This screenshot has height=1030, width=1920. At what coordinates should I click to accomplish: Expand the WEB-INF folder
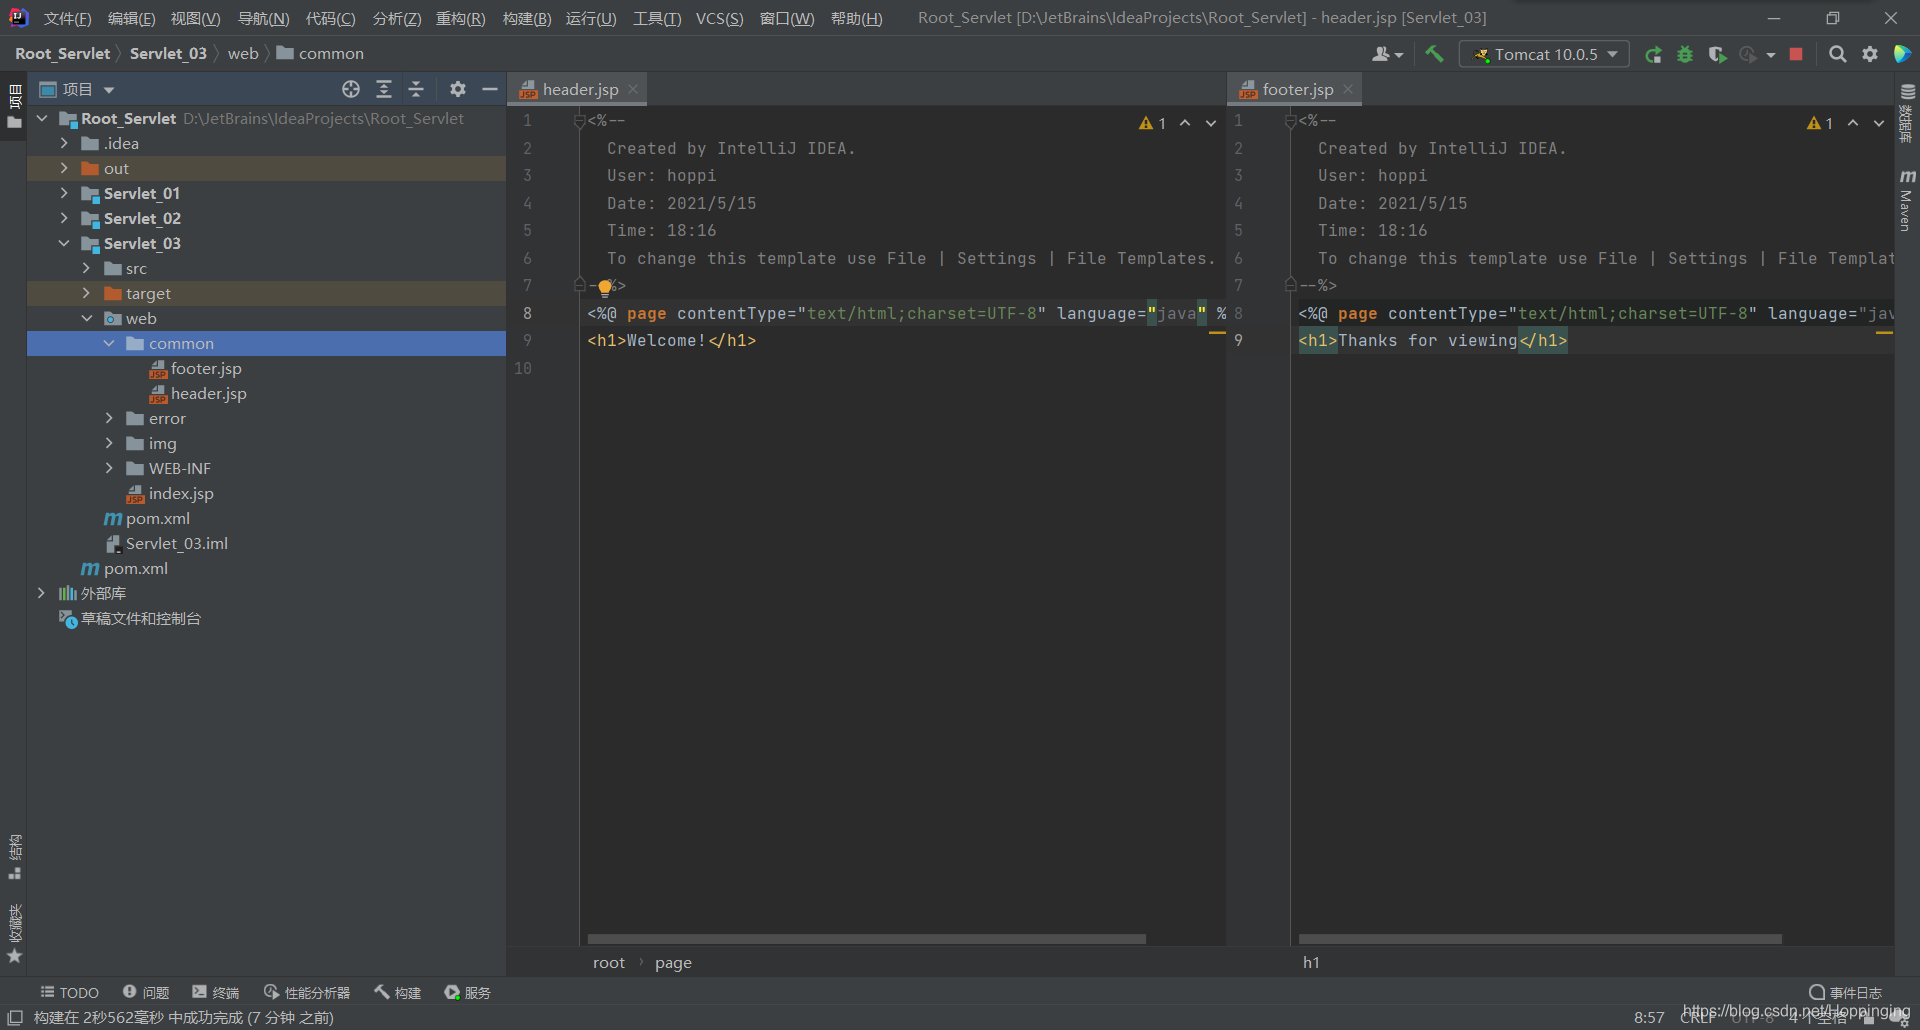click(109, 468)
